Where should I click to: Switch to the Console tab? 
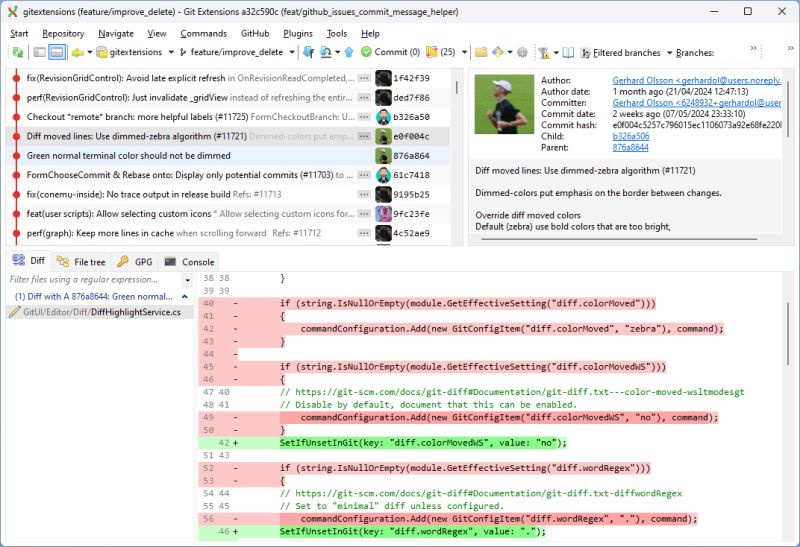click(x=190, y=262)
